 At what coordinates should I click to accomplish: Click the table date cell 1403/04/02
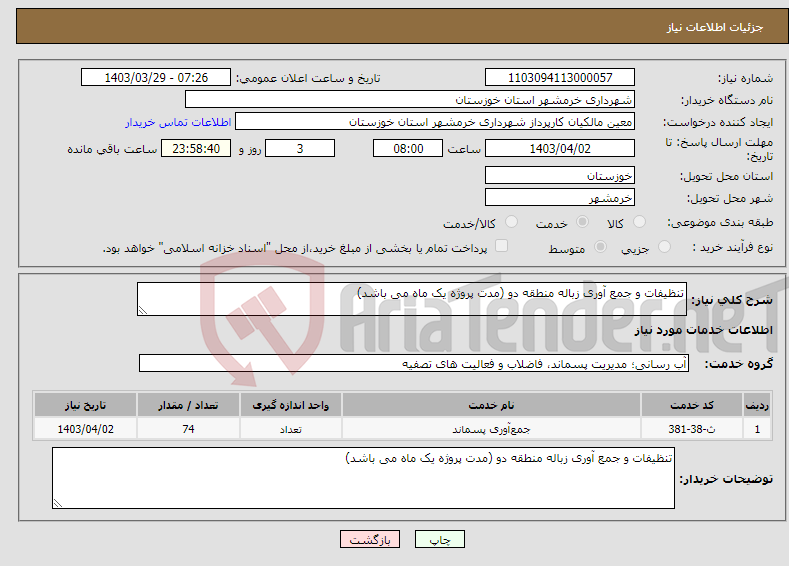tap(85, 429)
